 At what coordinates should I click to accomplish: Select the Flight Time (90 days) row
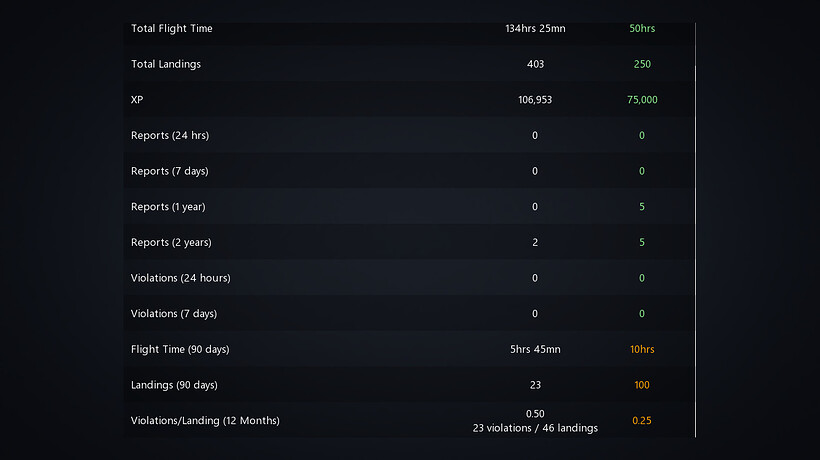coord(180,349)
